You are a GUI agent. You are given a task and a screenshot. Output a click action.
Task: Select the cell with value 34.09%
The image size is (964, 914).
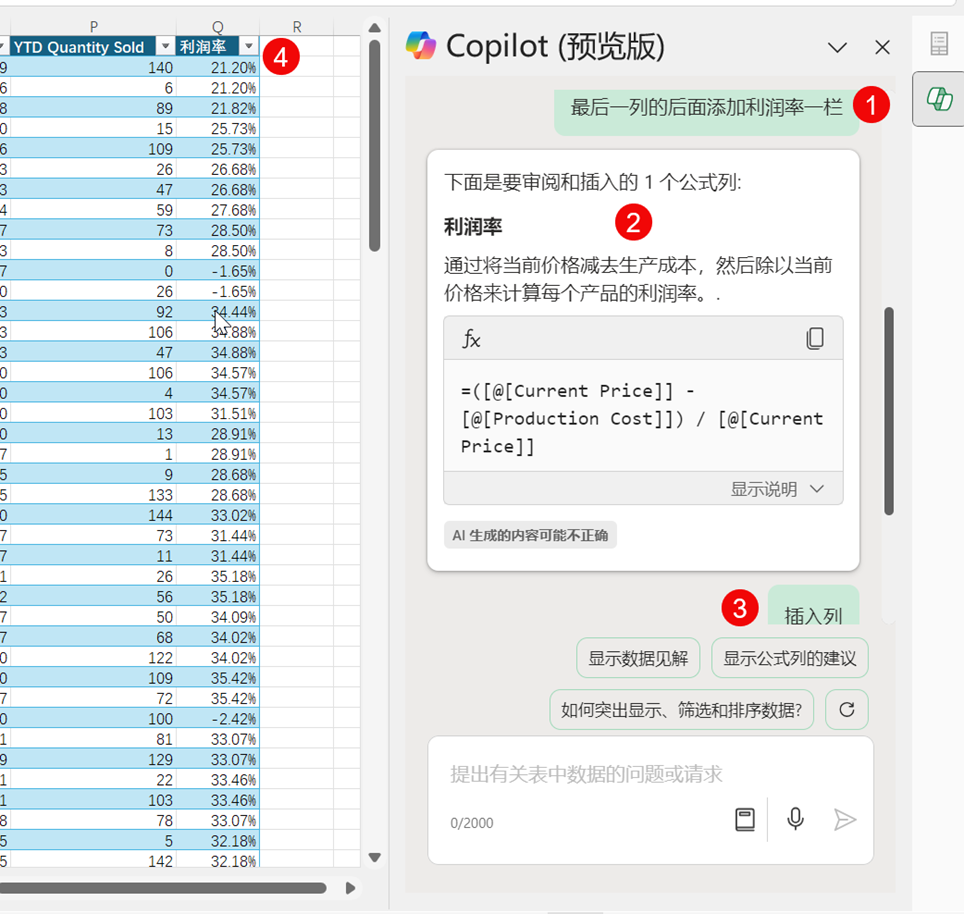[218, 617]
